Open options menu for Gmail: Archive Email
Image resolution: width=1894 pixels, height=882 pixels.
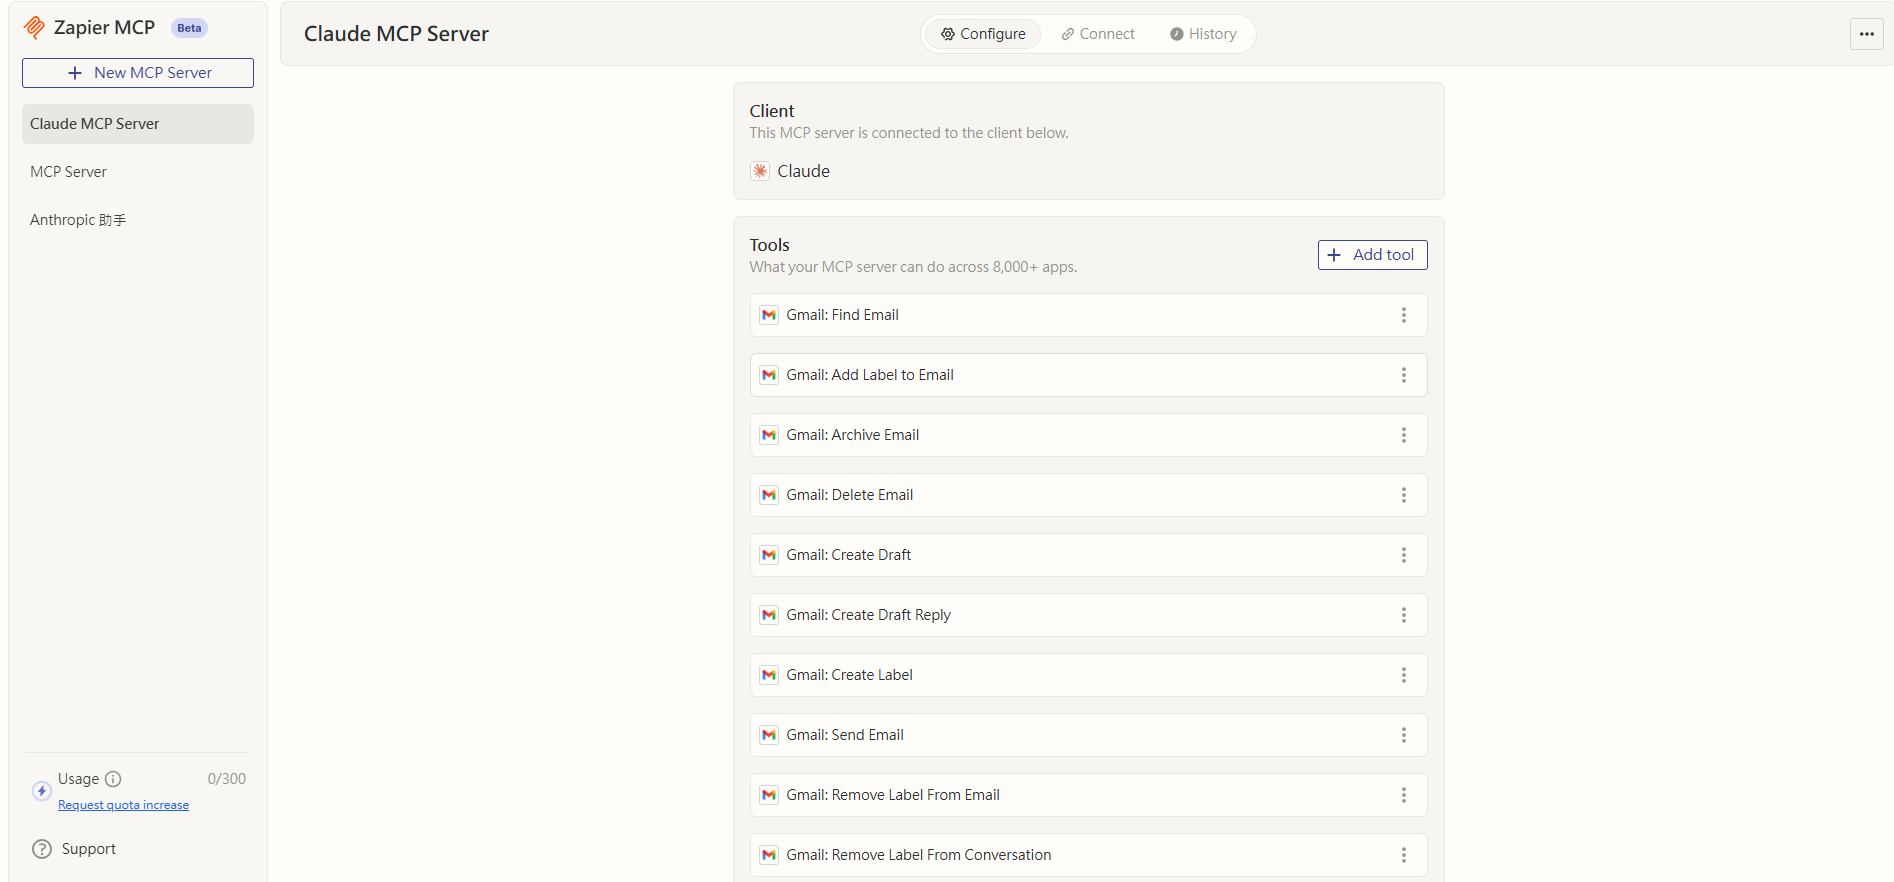(x=1403, y=435)
